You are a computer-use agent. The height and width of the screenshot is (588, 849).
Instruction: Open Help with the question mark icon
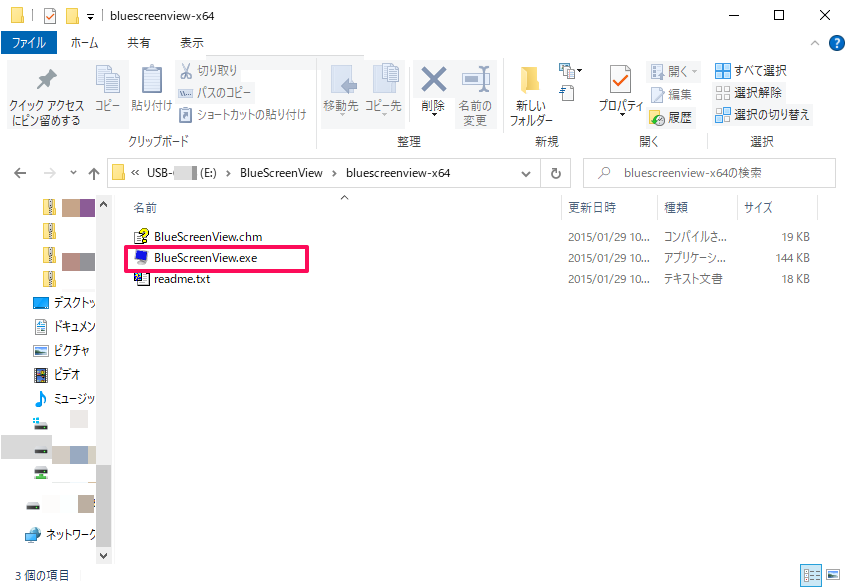pos(837,43)
